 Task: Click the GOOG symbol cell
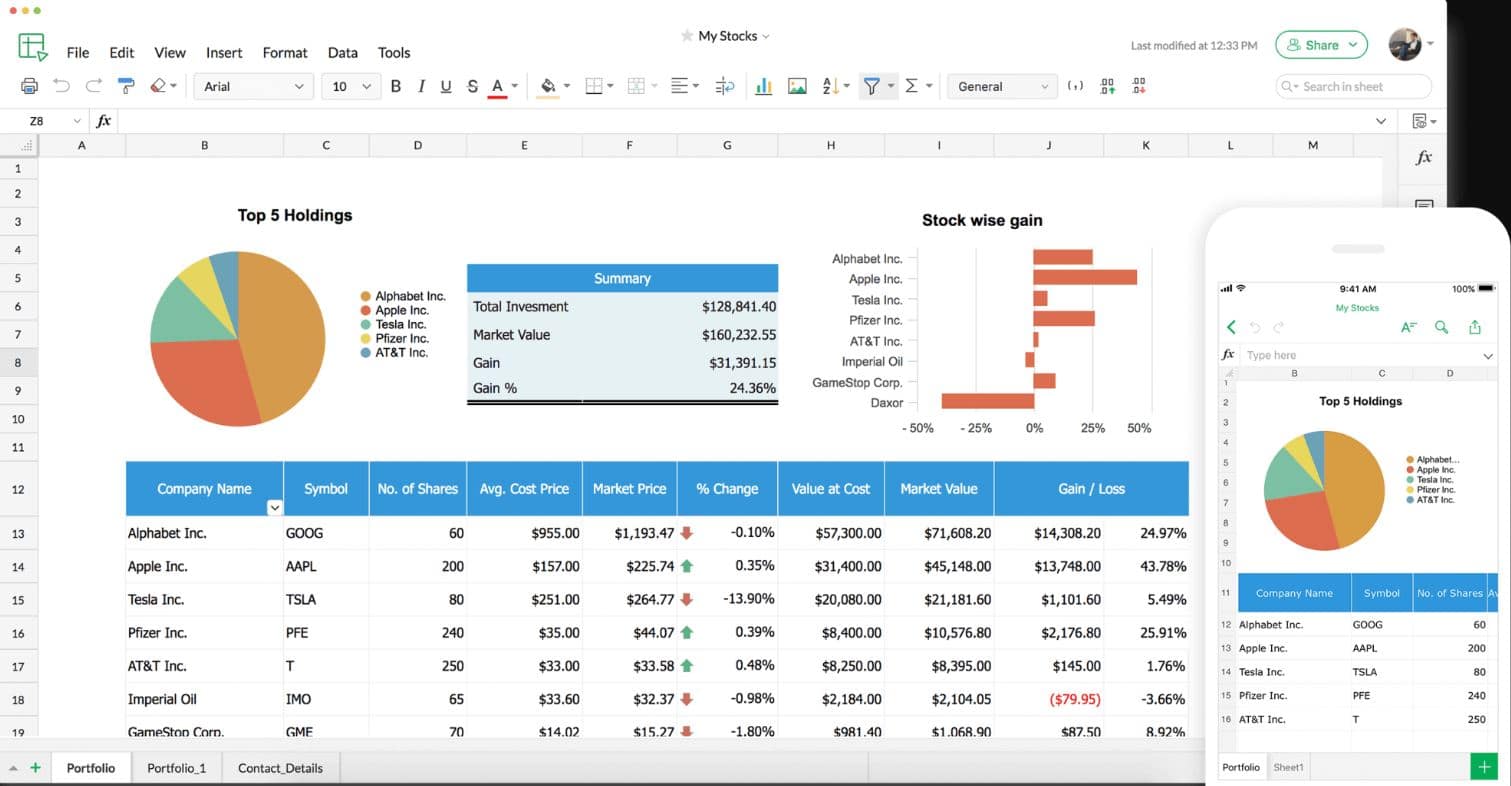[326, 534]
